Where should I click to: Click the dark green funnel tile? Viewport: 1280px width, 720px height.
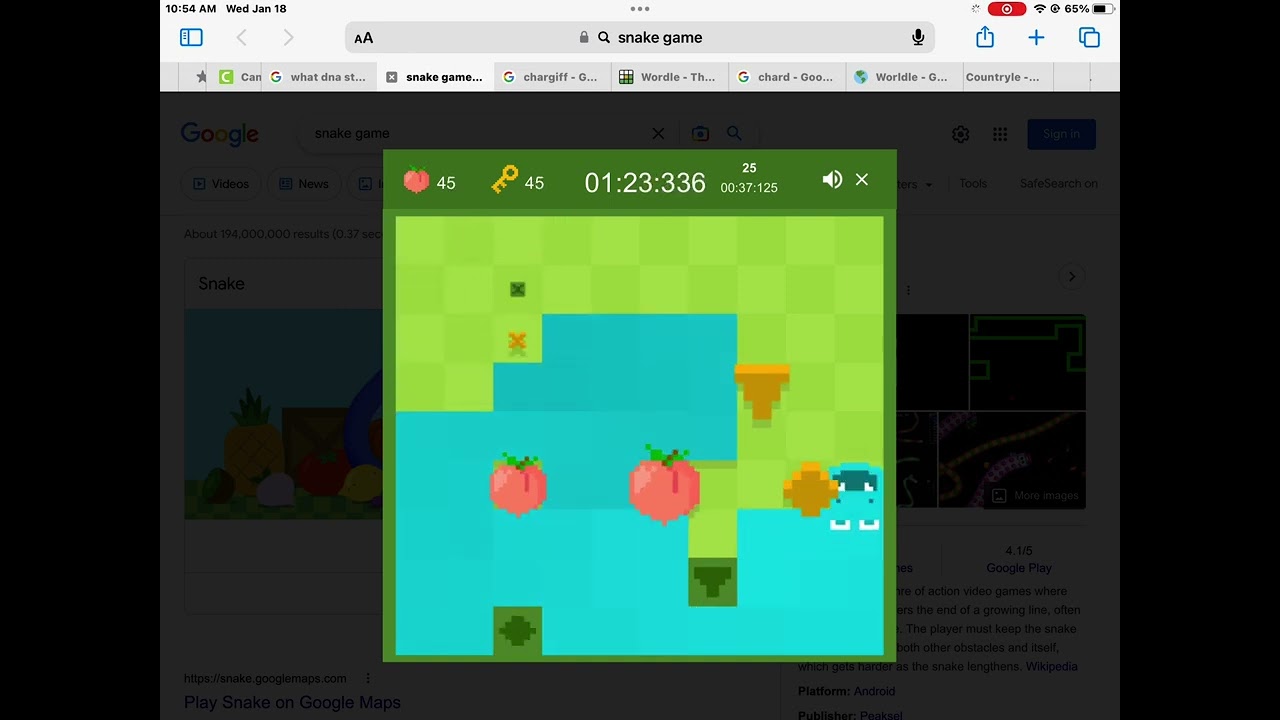point(713,582)
